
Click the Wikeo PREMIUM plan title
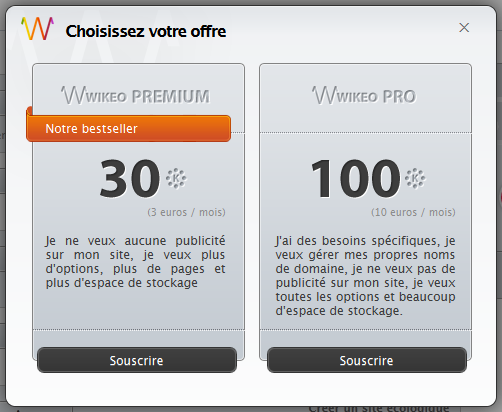pos(135,96)
